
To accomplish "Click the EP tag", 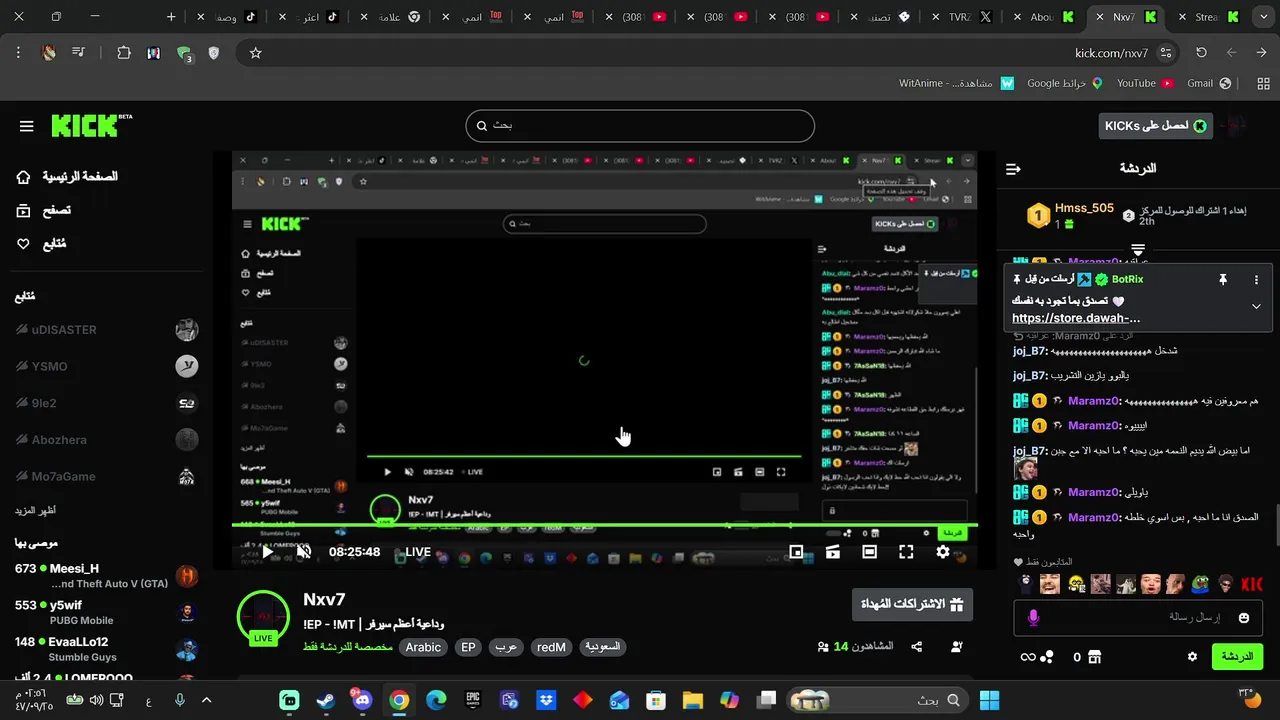I will tap(468, 647).
